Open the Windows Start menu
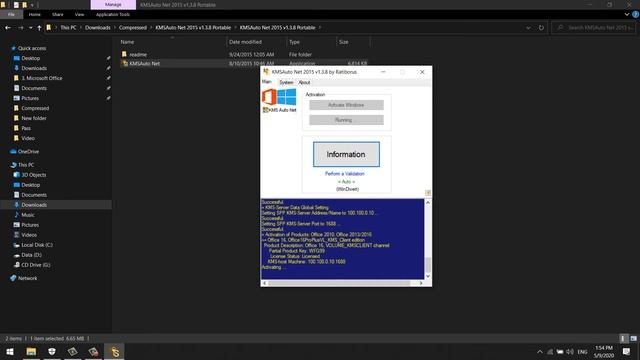This screenshot has height=360, width=640. (x=10, y=351)
